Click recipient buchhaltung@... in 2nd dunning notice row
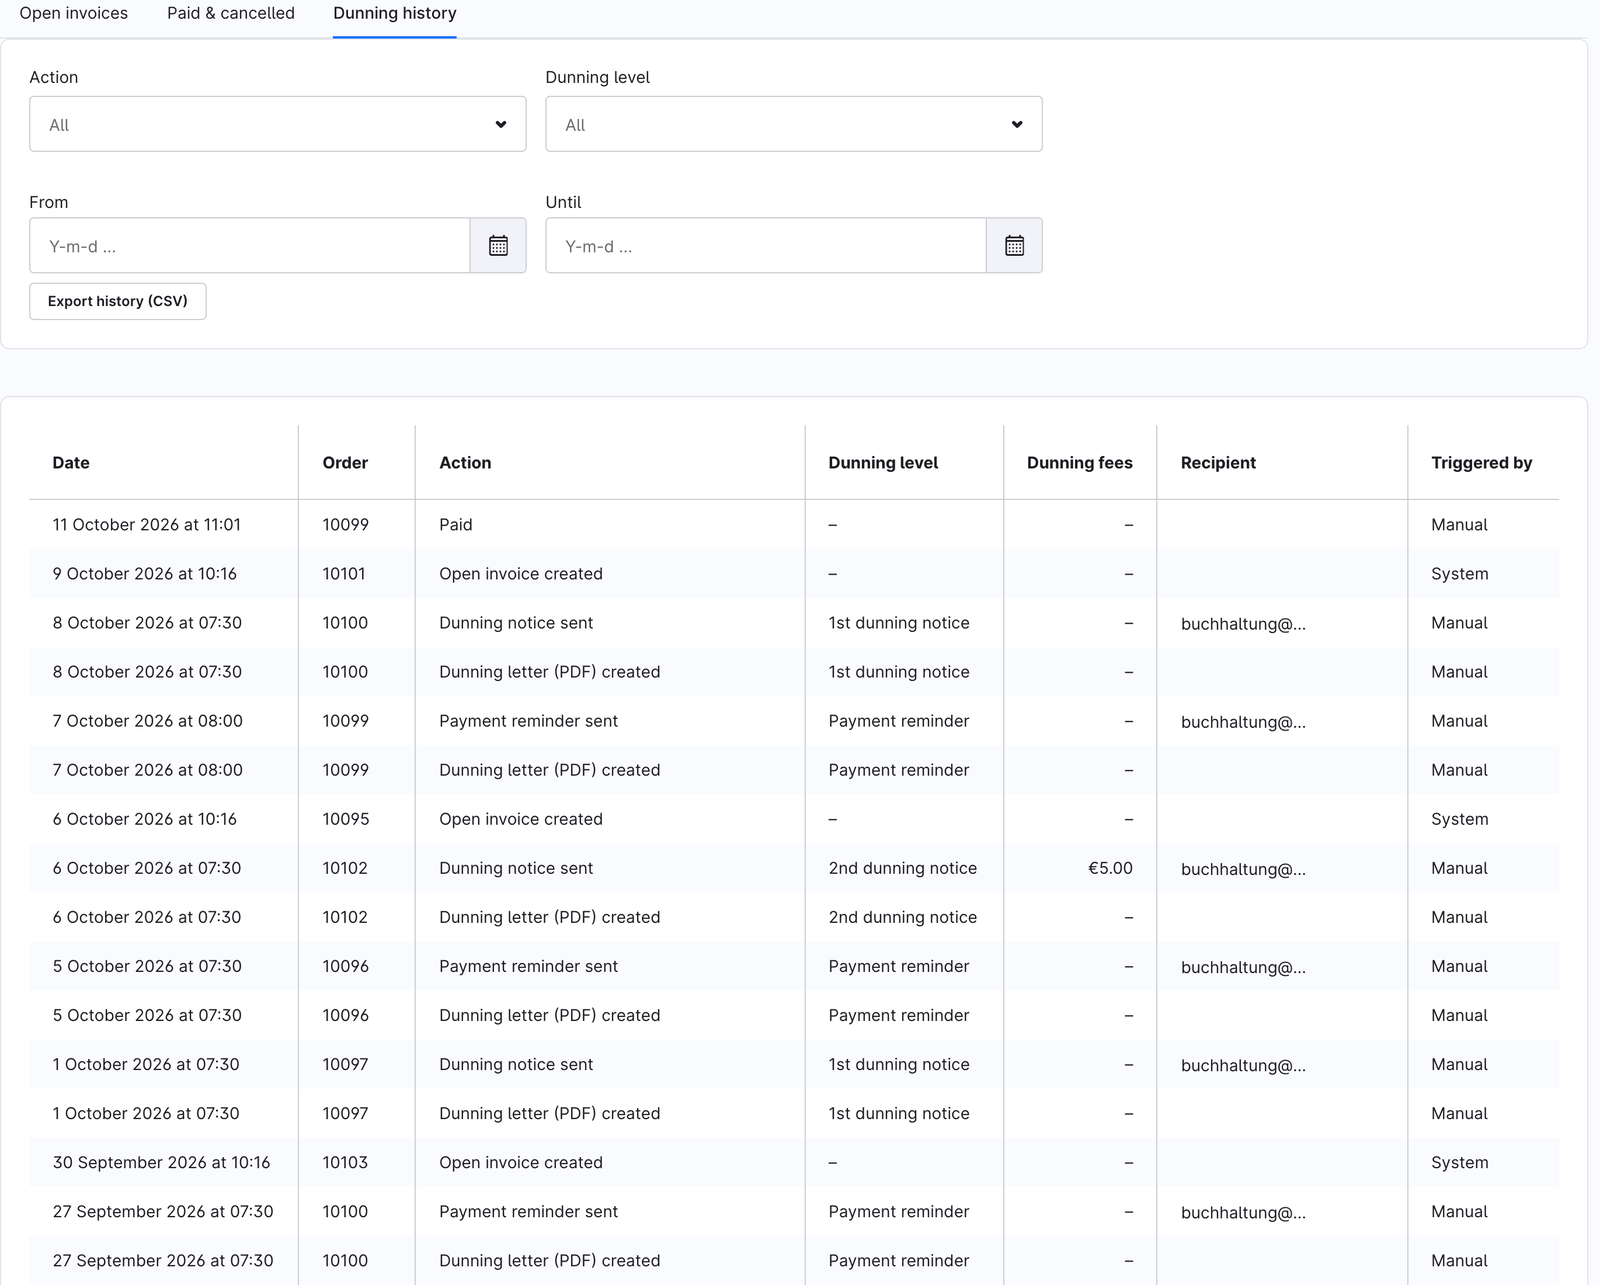Screen dimensions: 1600x1285 tap(1243, 869)
